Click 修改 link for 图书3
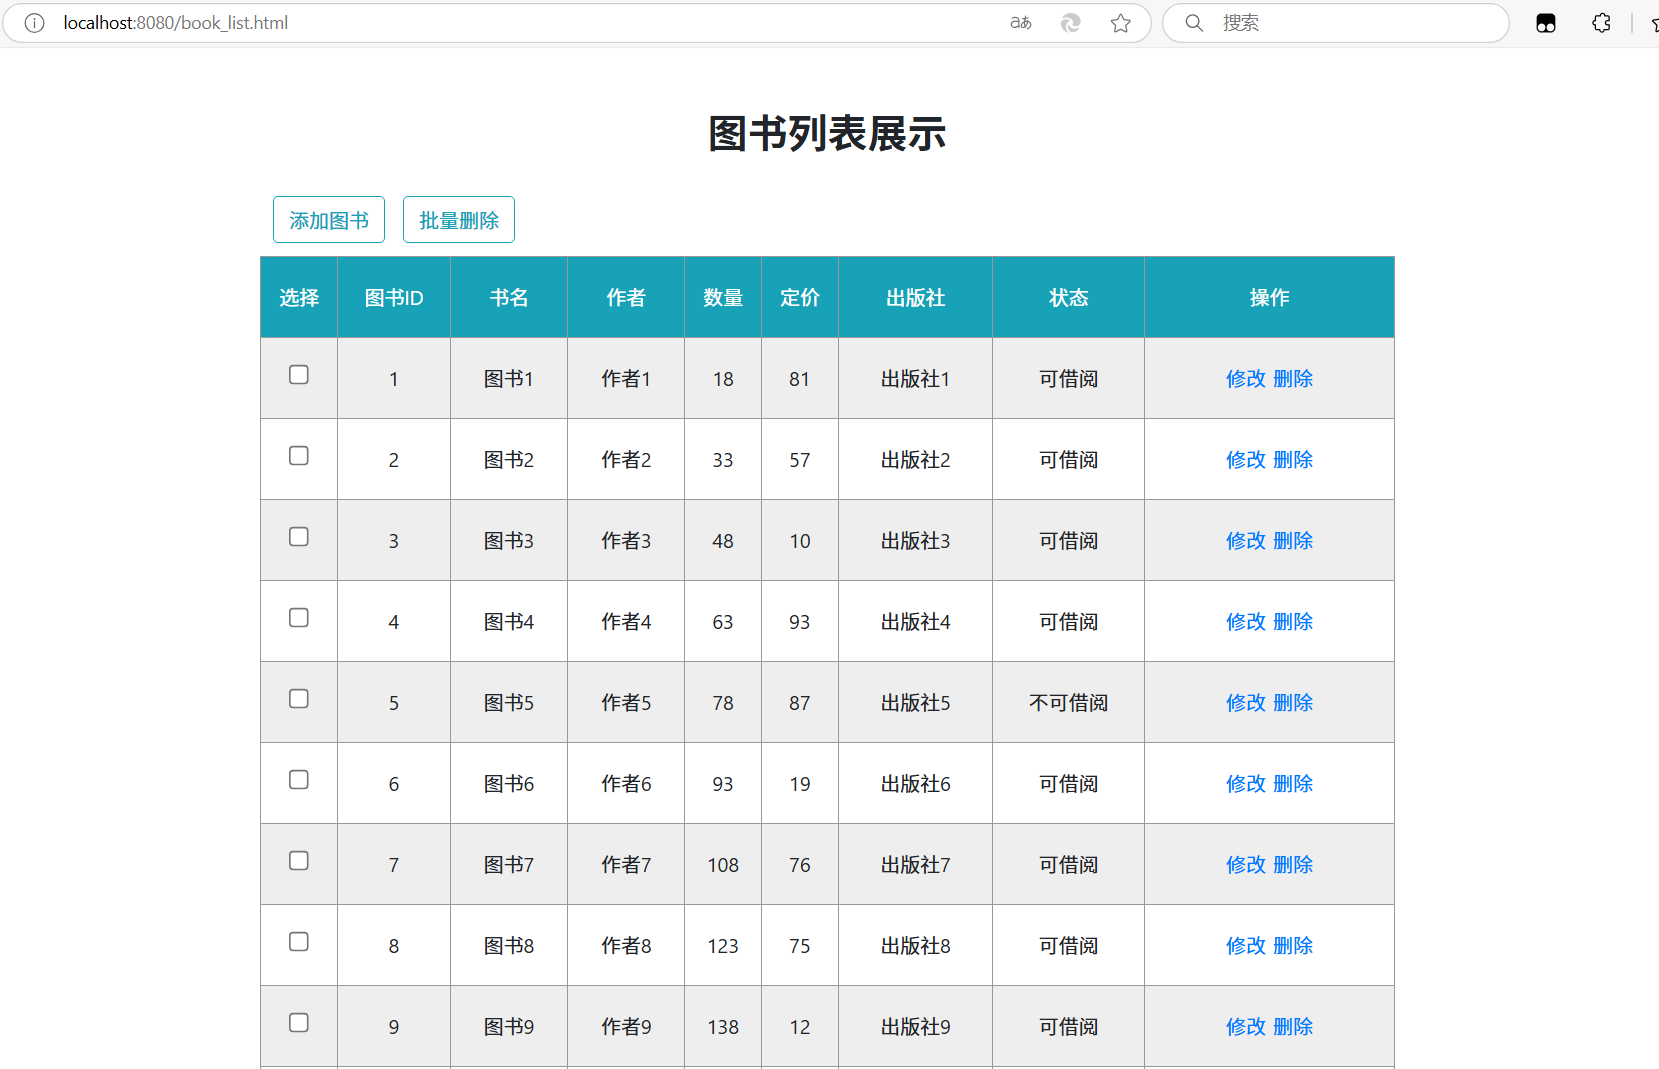Screen dimensions: 1659x1069 coord(1246,541)
